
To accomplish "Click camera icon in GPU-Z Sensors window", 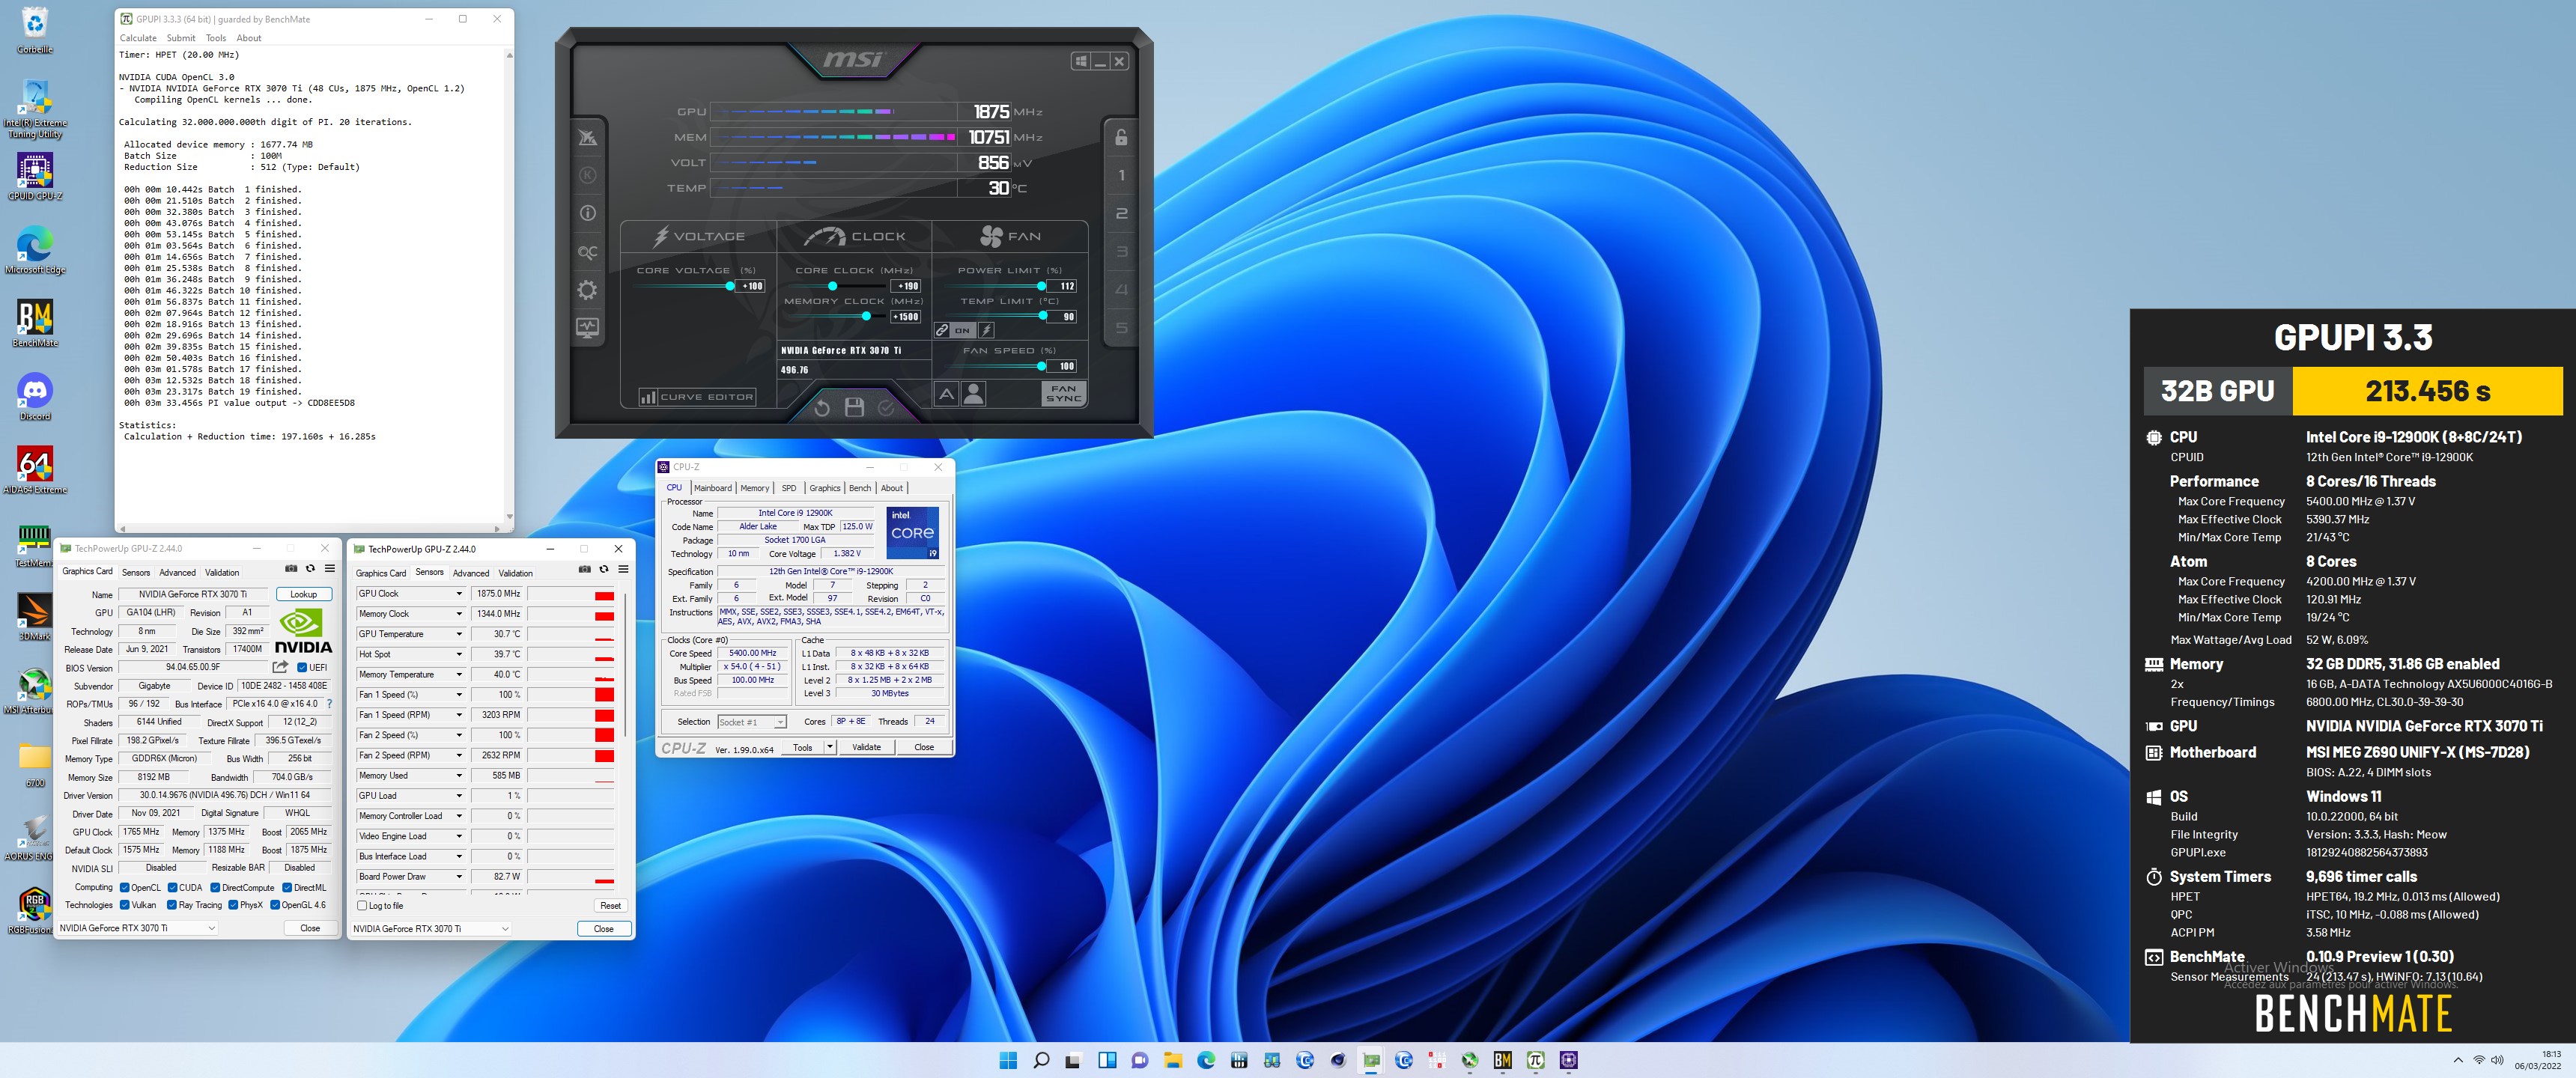I will (x=585, y=569).
